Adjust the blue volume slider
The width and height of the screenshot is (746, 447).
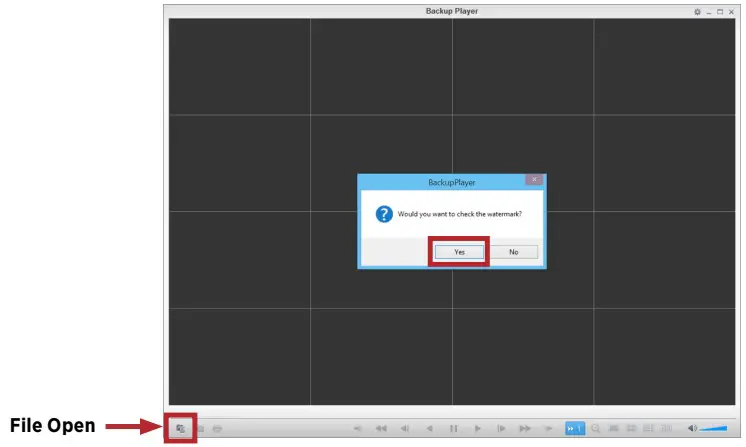pyautogui.click(x=714, y=428)
